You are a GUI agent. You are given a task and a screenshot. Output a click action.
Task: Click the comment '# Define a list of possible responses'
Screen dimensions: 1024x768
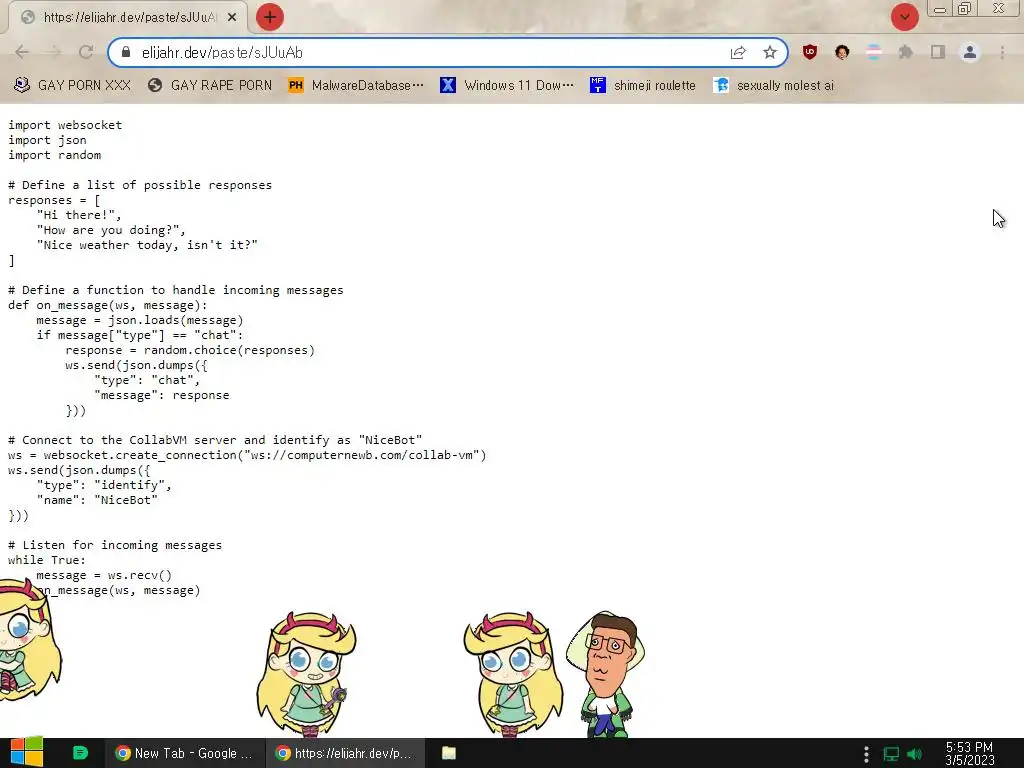pos(140,185)
